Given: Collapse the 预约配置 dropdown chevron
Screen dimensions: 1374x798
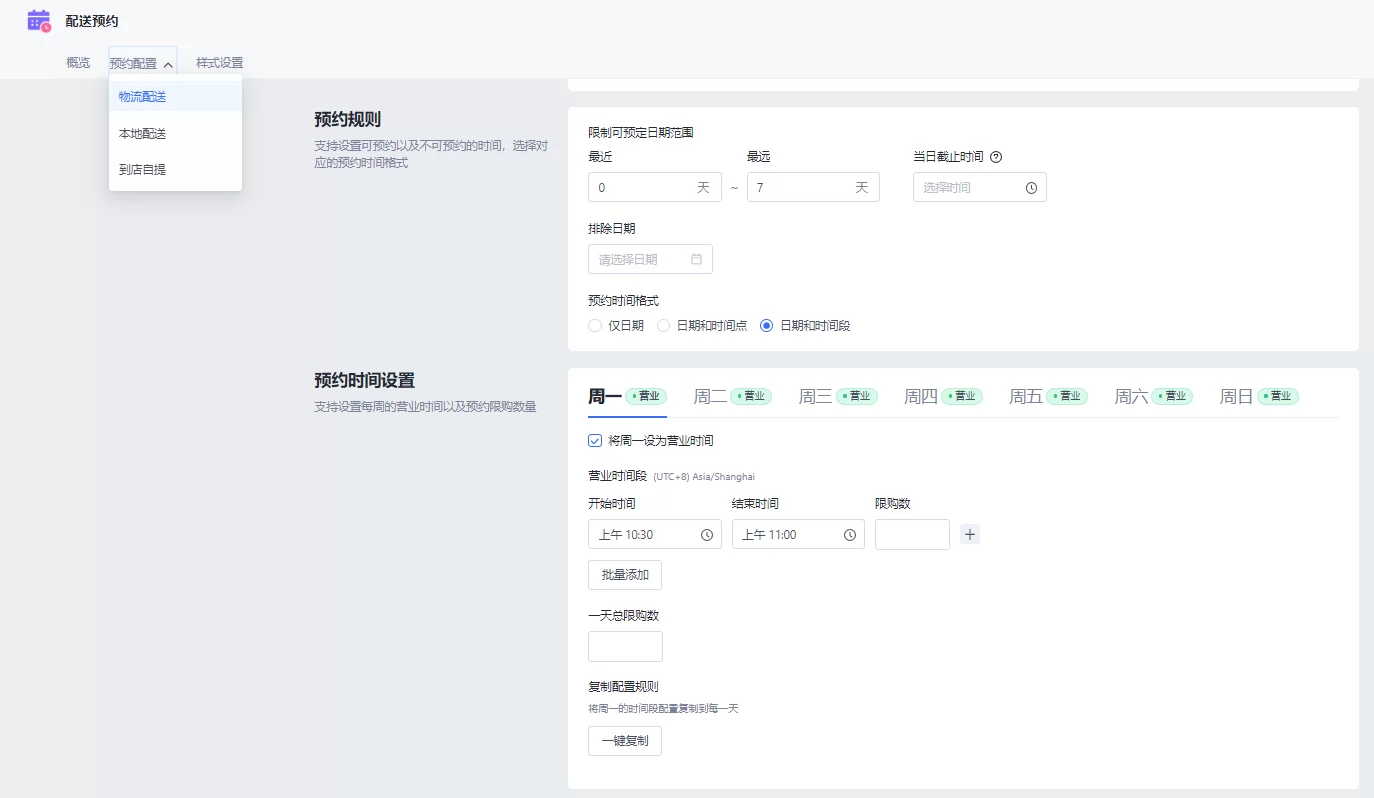Looking at the screenshot, I should (167, 62).
